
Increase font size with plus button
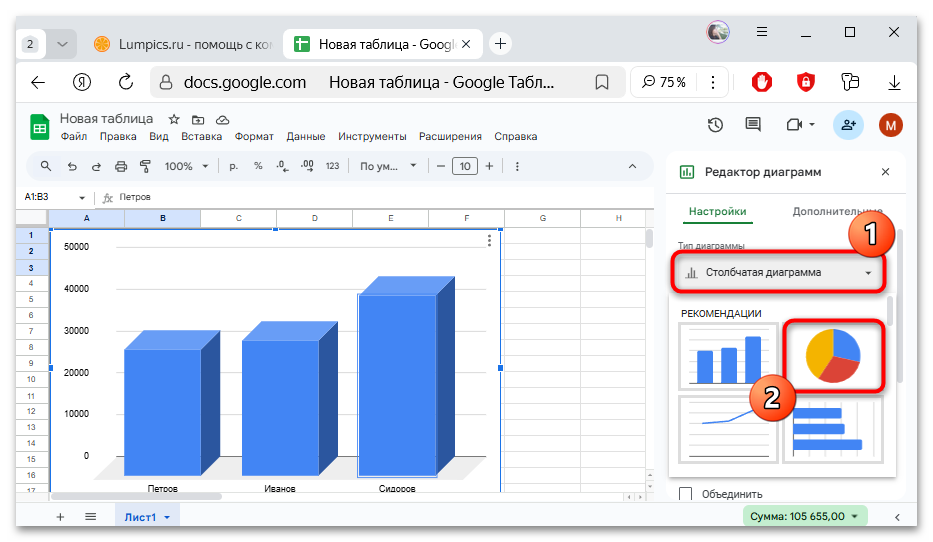click(x=491, y=166)
